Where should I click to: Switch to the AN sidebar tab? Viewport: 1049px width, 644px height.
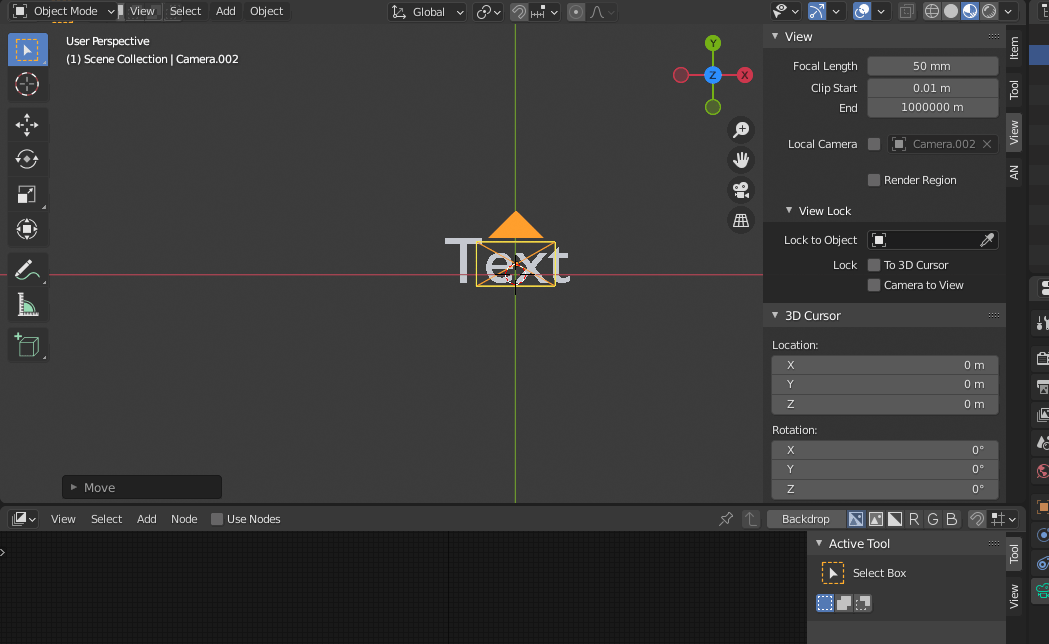(x=1014, y=173)
